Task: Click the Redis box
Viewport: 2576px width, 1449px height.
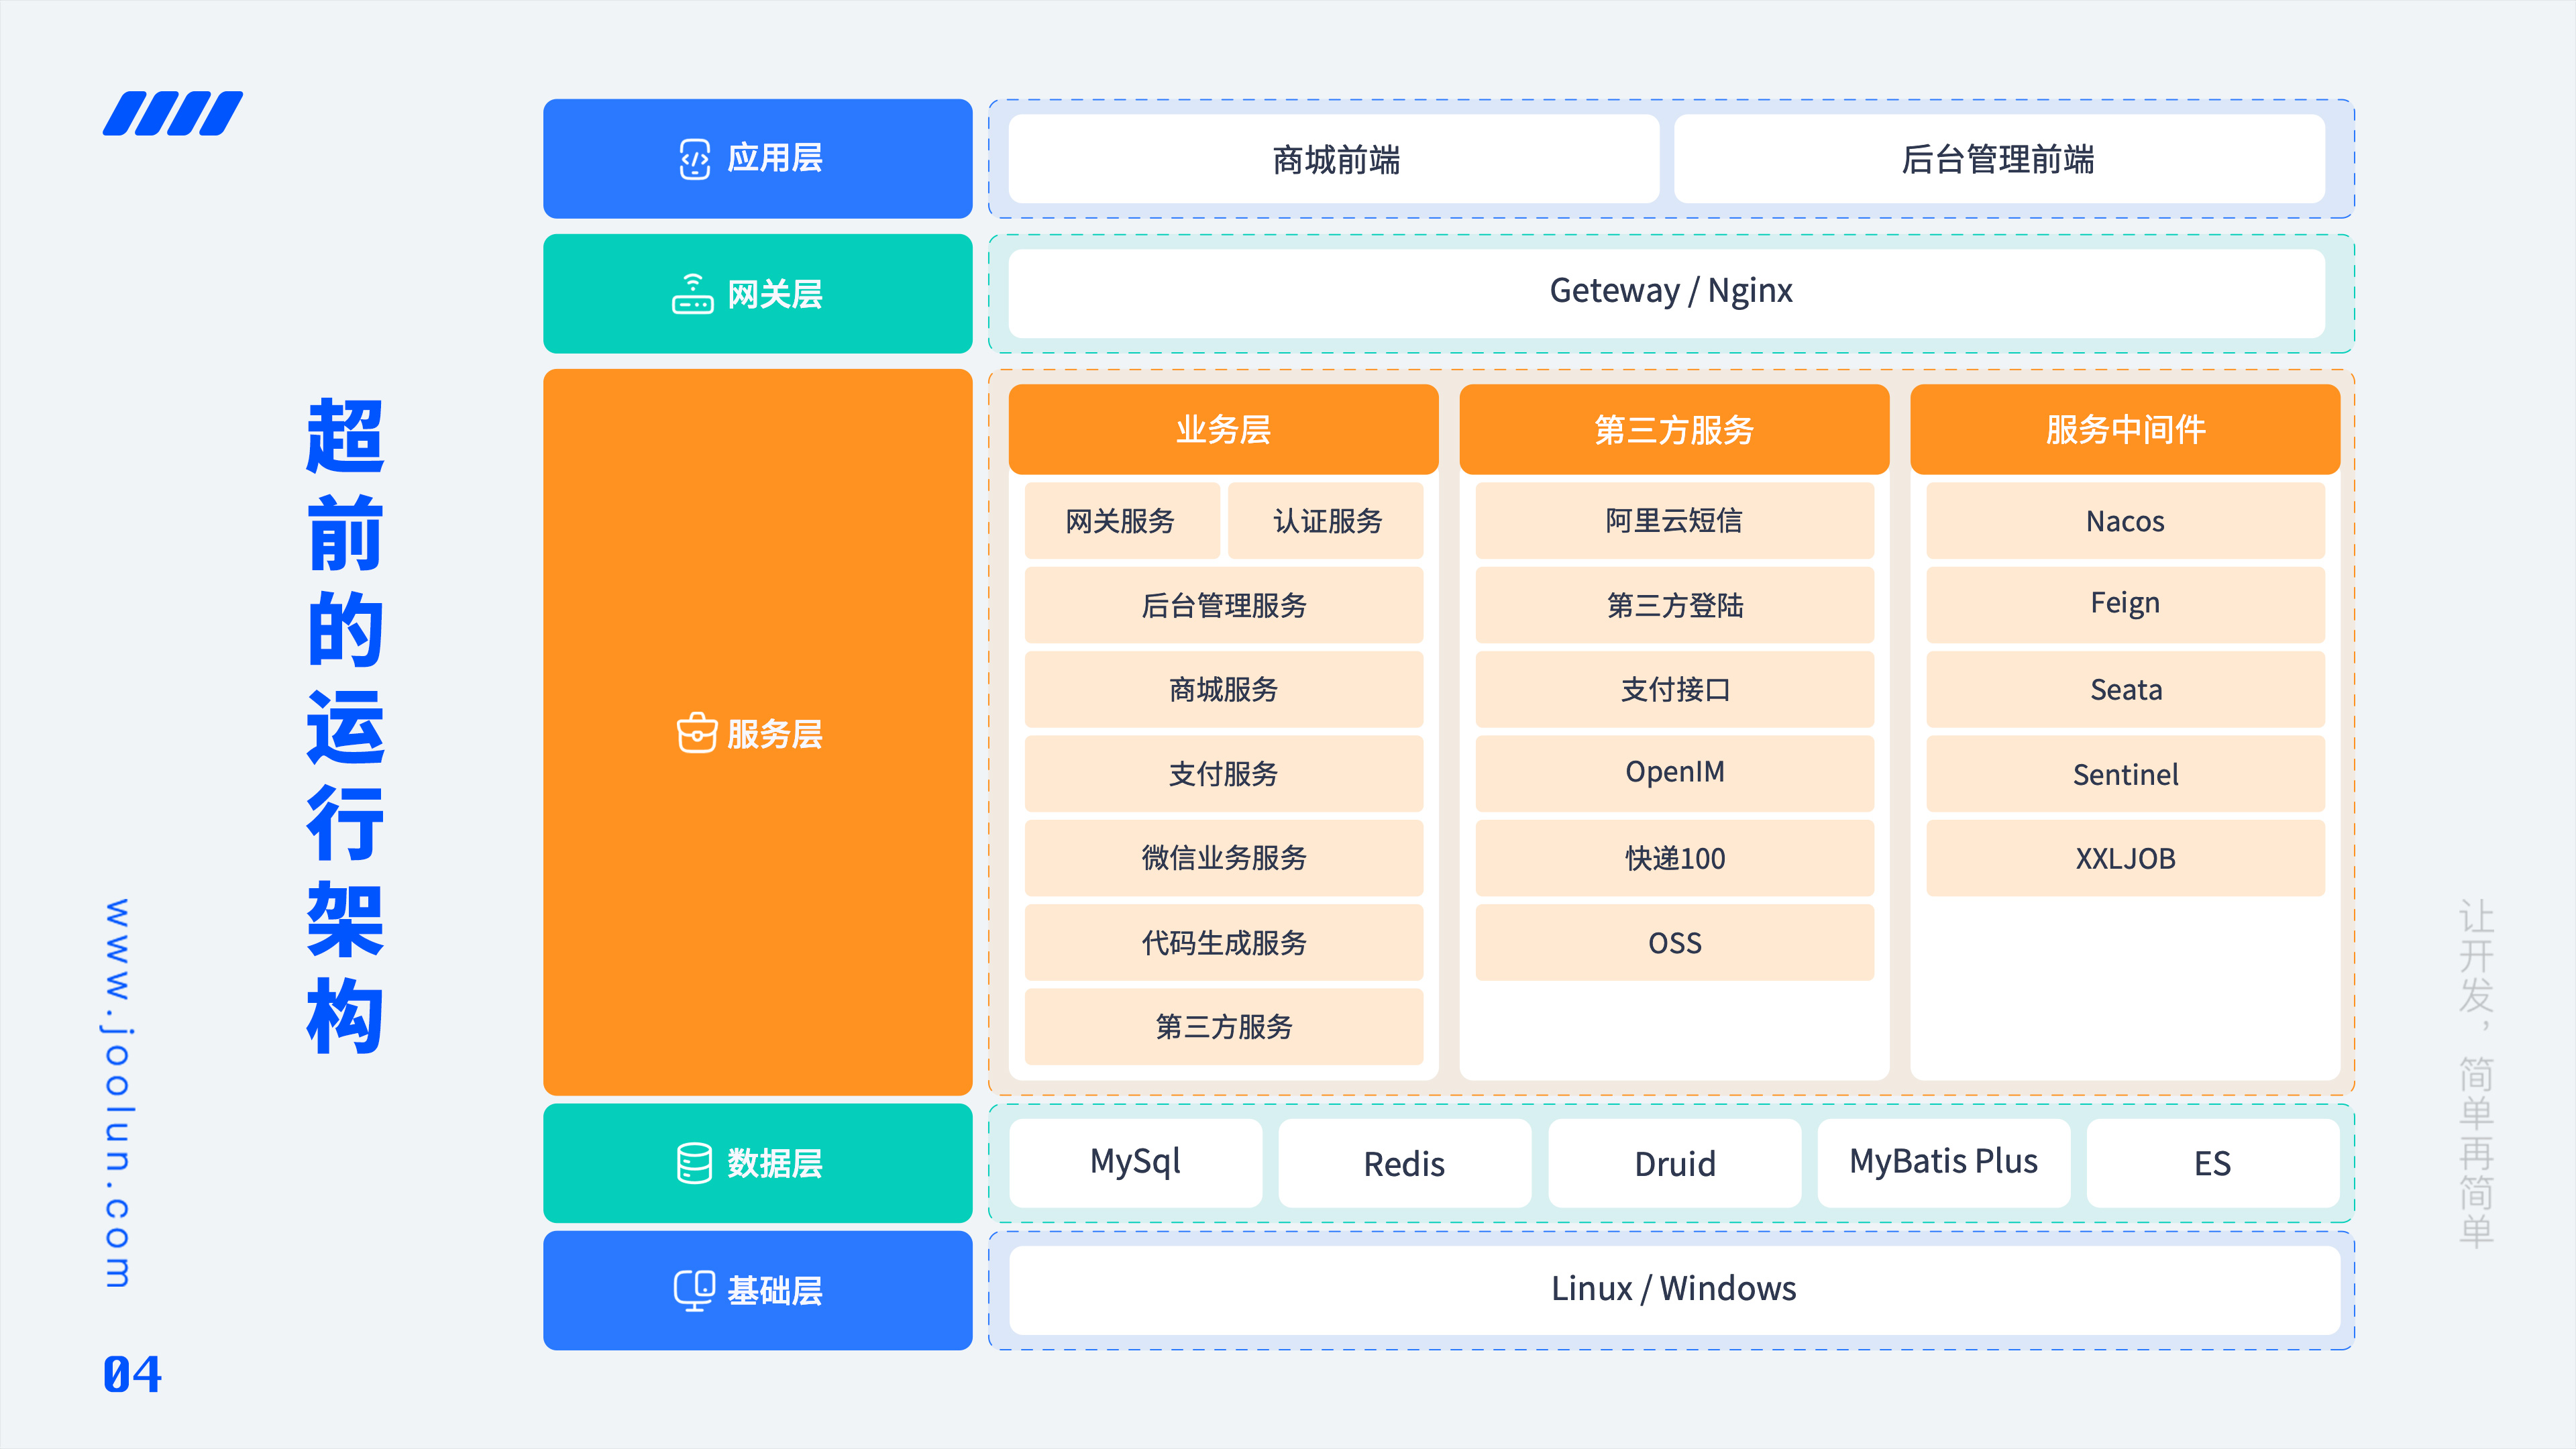Action: [1405, 1163]
